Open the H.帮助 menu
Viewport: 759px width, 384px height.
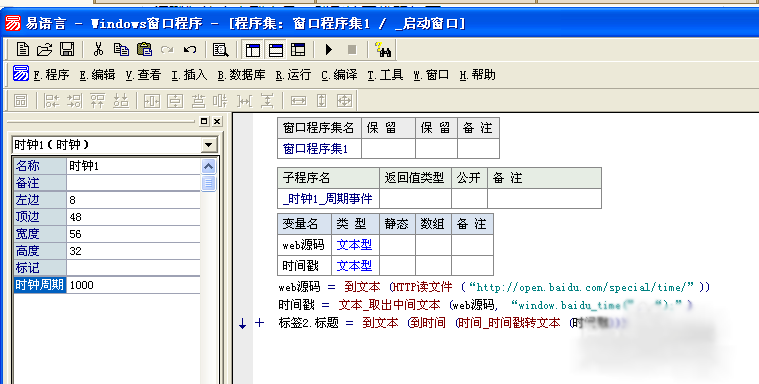(x=477, y=75)
